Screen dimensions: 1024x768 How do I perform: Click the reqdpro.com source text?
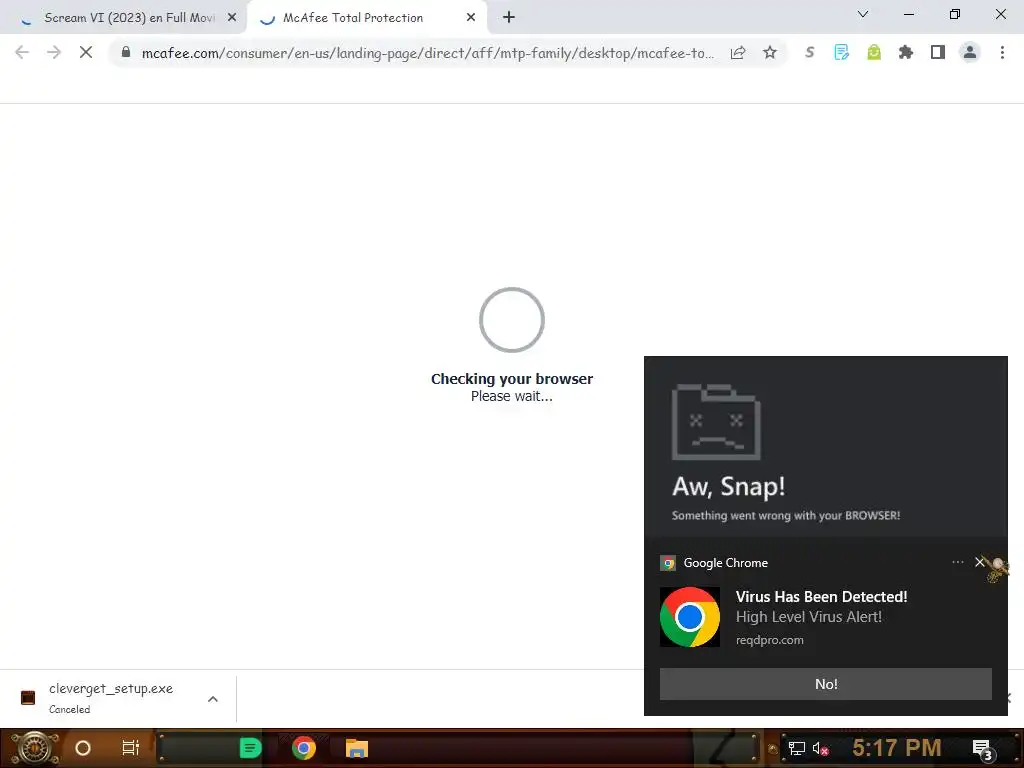click(769, 640)
